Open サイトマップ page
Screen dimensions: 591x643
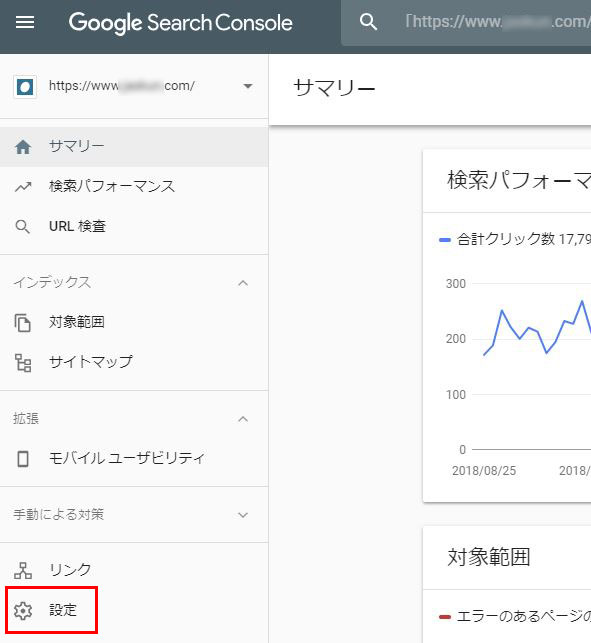(x=134, y=362)
